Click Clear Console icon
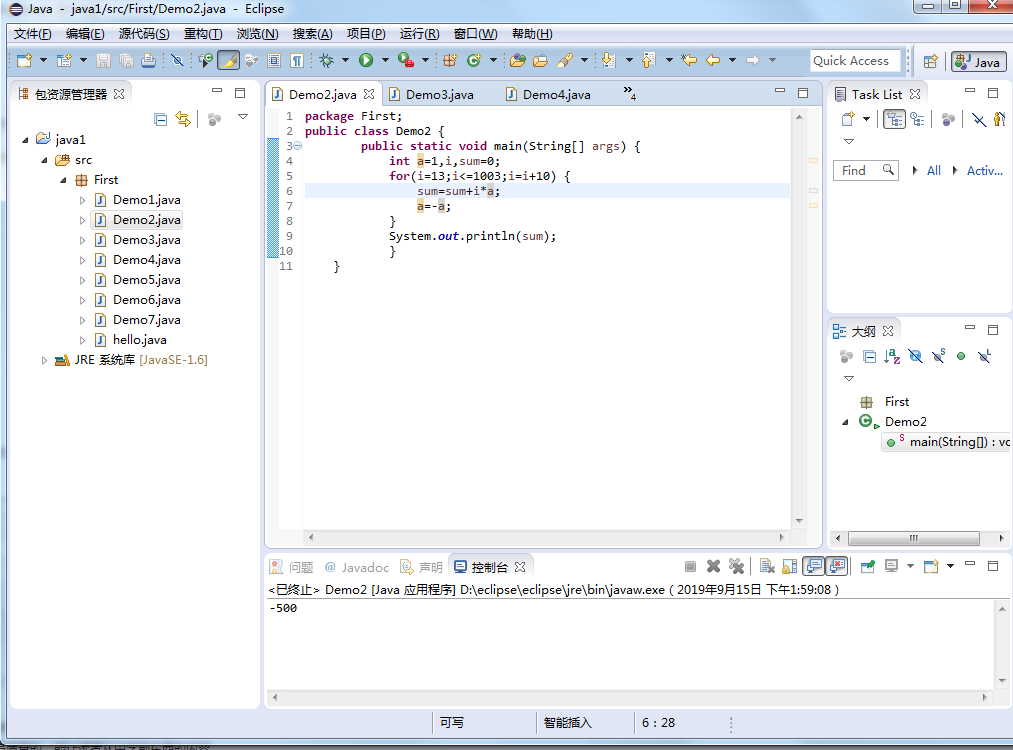Viewport: 1013px width, 750px height. click(767, 567)
